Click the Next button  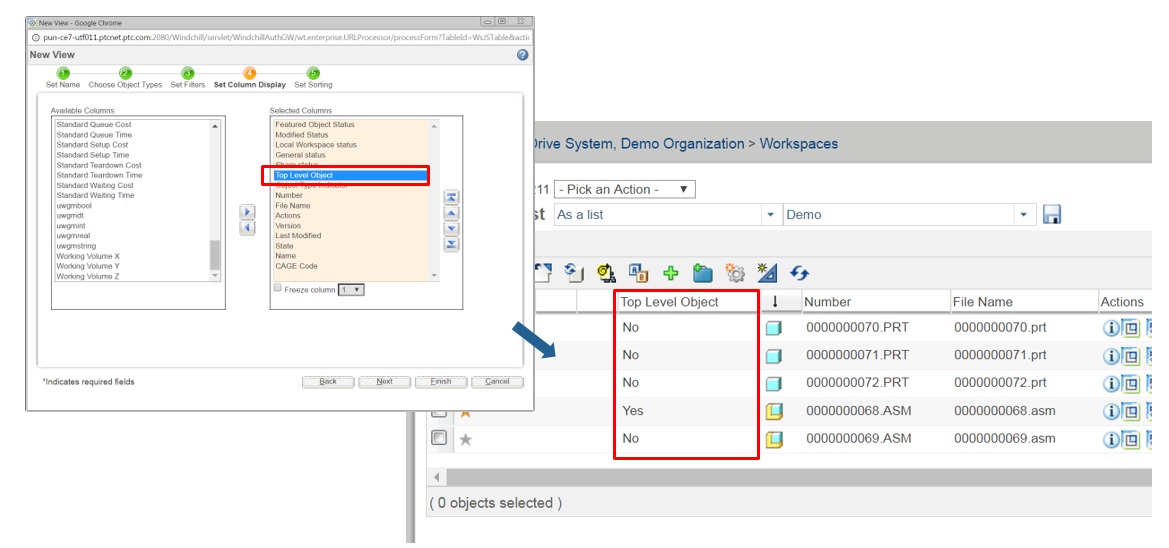coord(385,382)
